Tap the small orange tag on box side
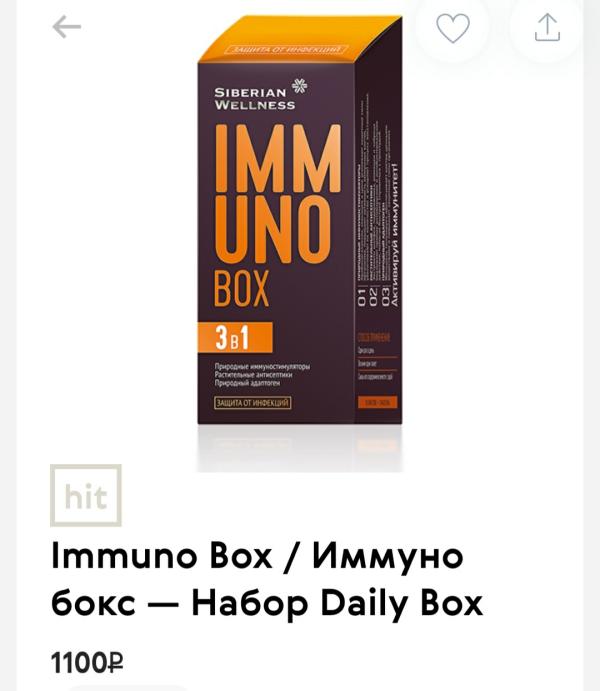Image resolution: width=600 pixels, height=691 pixels. coord(377,402)
